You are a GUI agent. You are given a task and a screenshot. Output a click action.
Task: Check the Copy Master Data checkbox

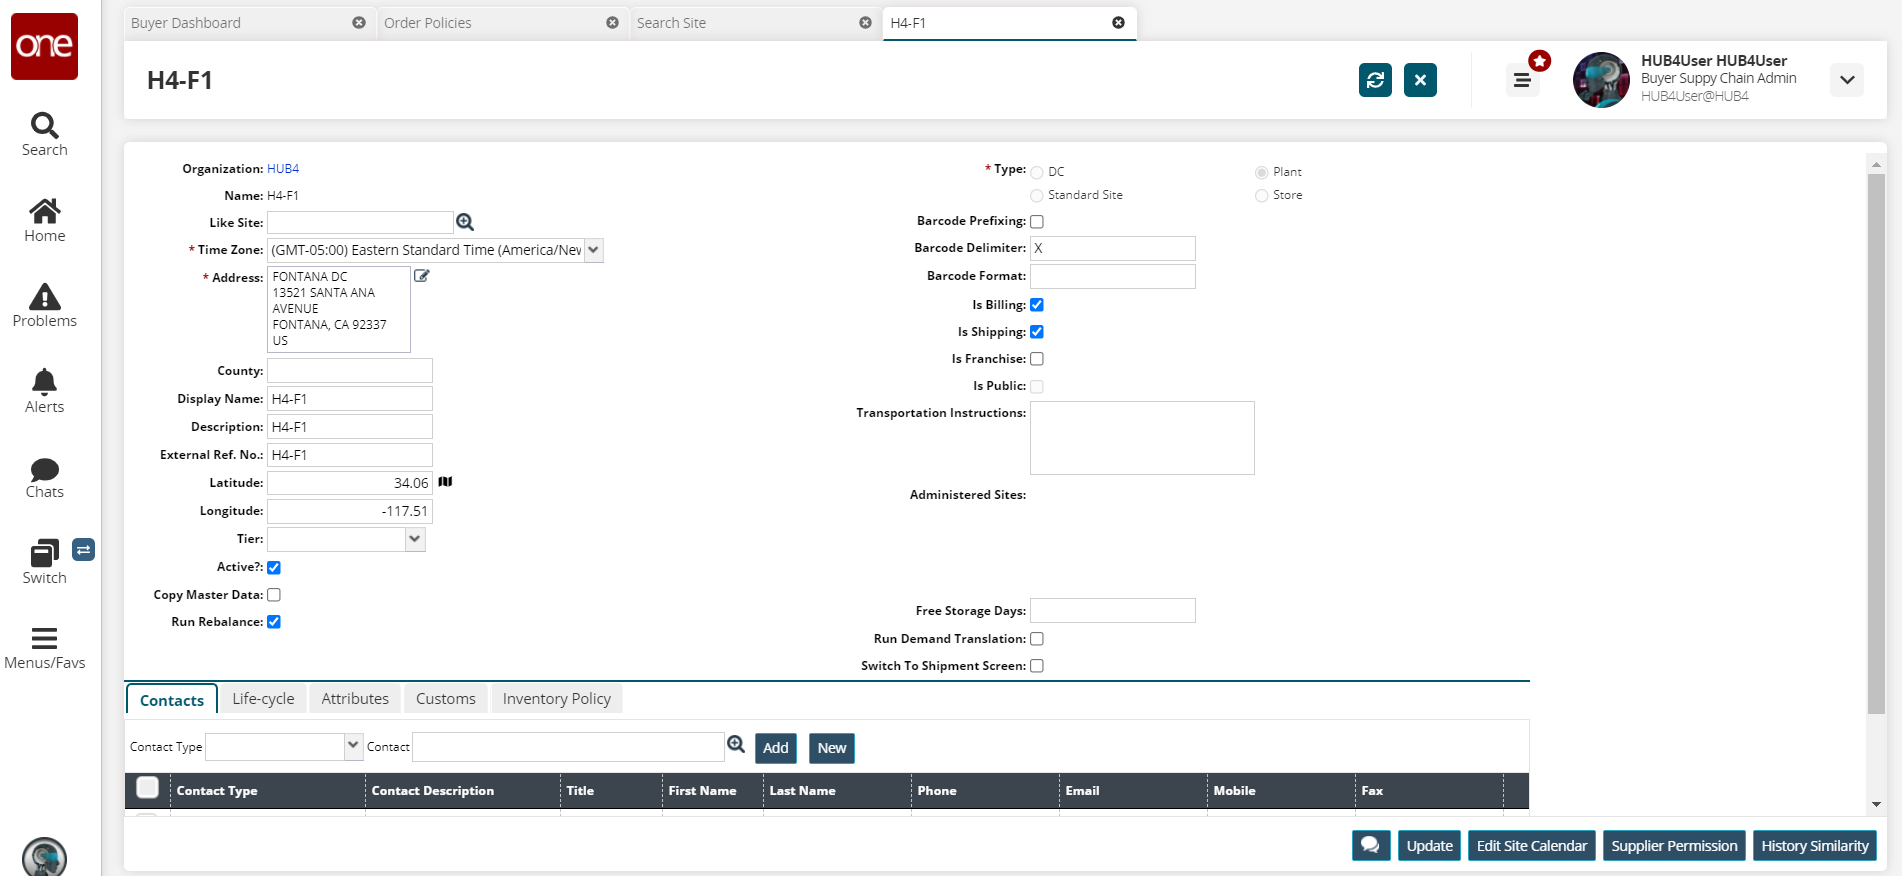pyautogui.click(x=274, y=595)
